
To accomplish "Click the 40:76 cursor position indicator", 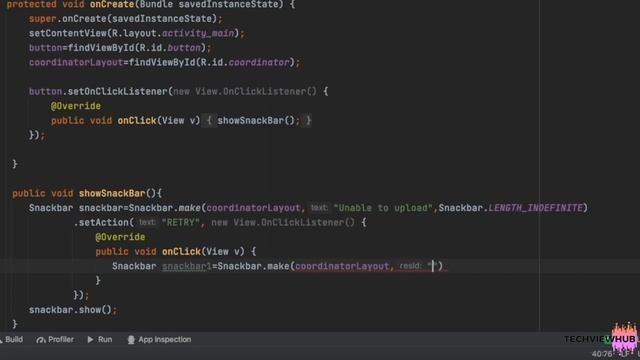I will 602,354.
